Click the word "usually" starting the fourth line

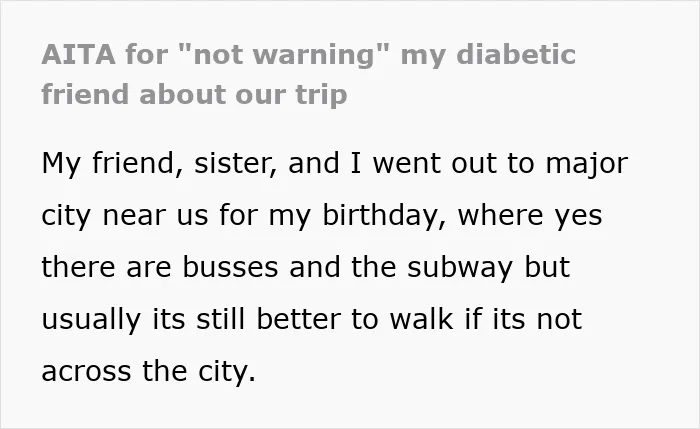click(91, 320)
